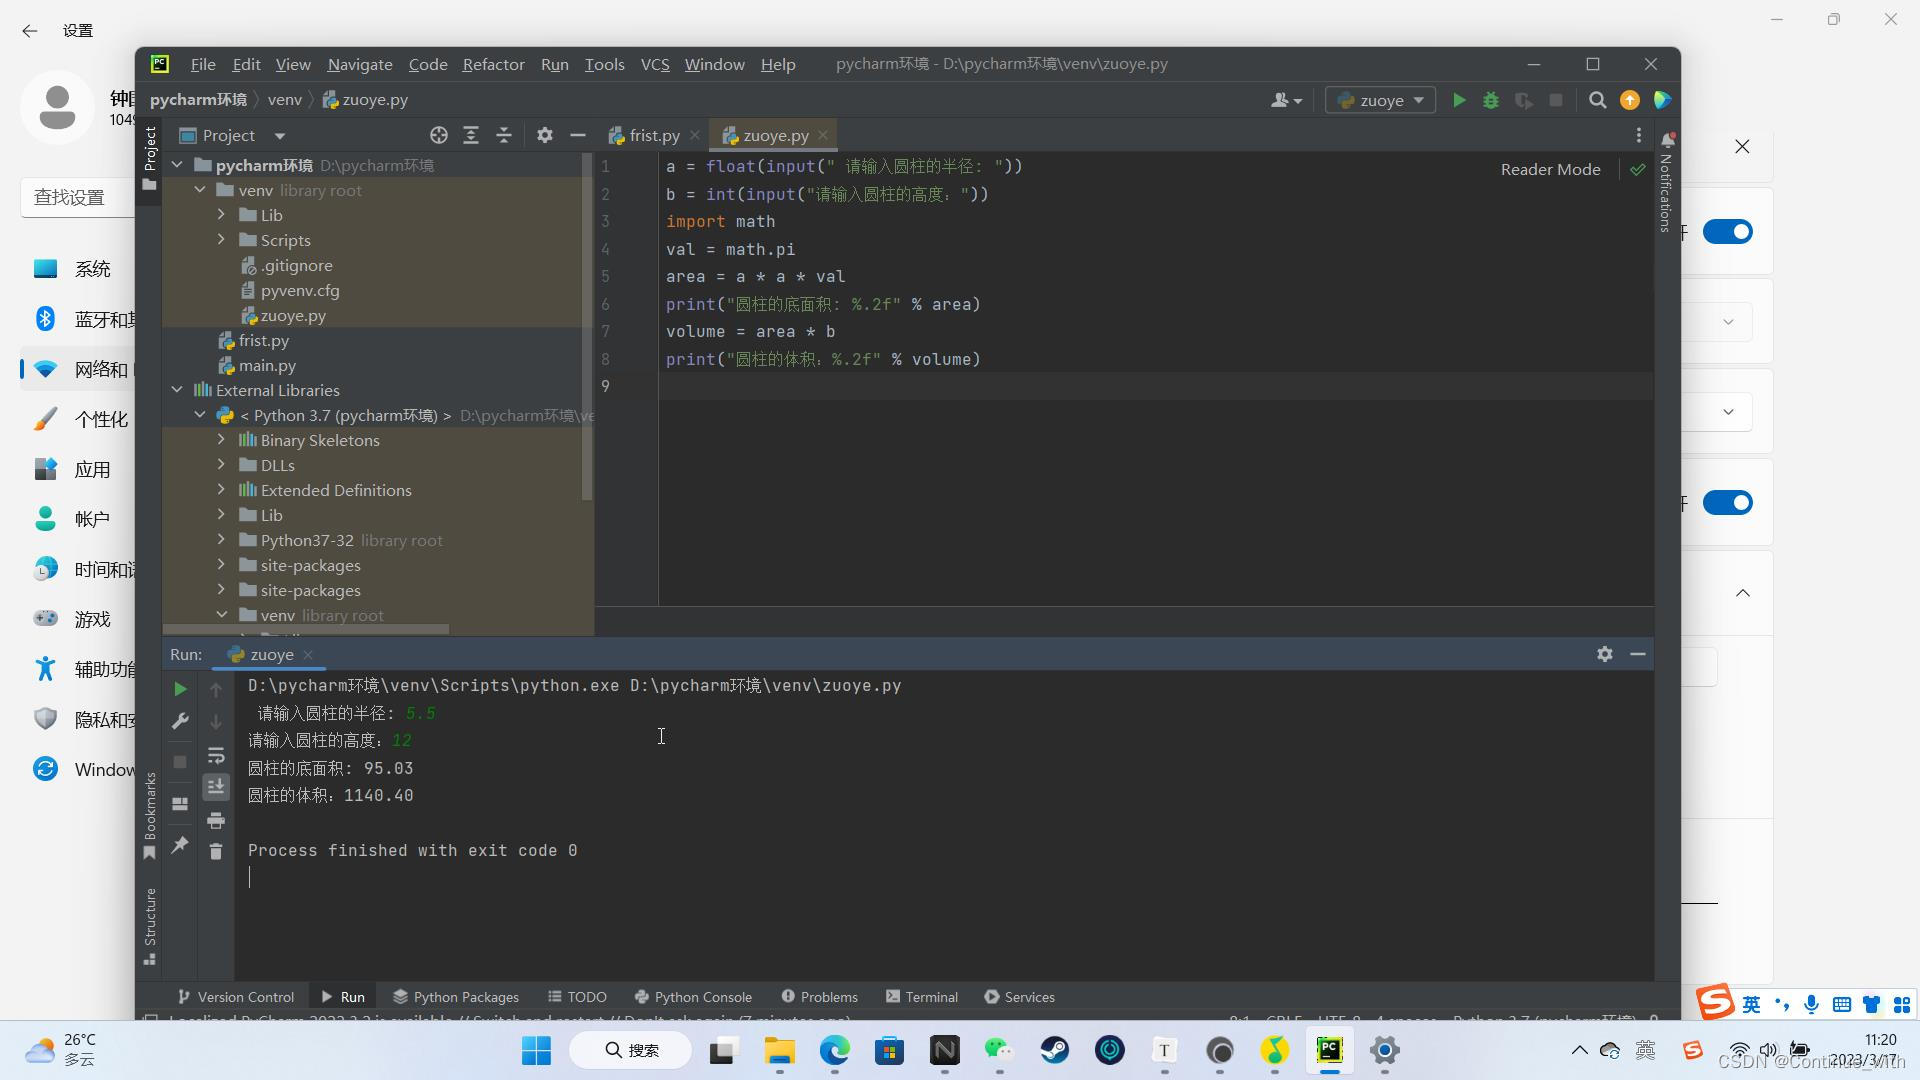Click the Debug bug icon
The image size is (1920, 1080).
coord(1491,100)
